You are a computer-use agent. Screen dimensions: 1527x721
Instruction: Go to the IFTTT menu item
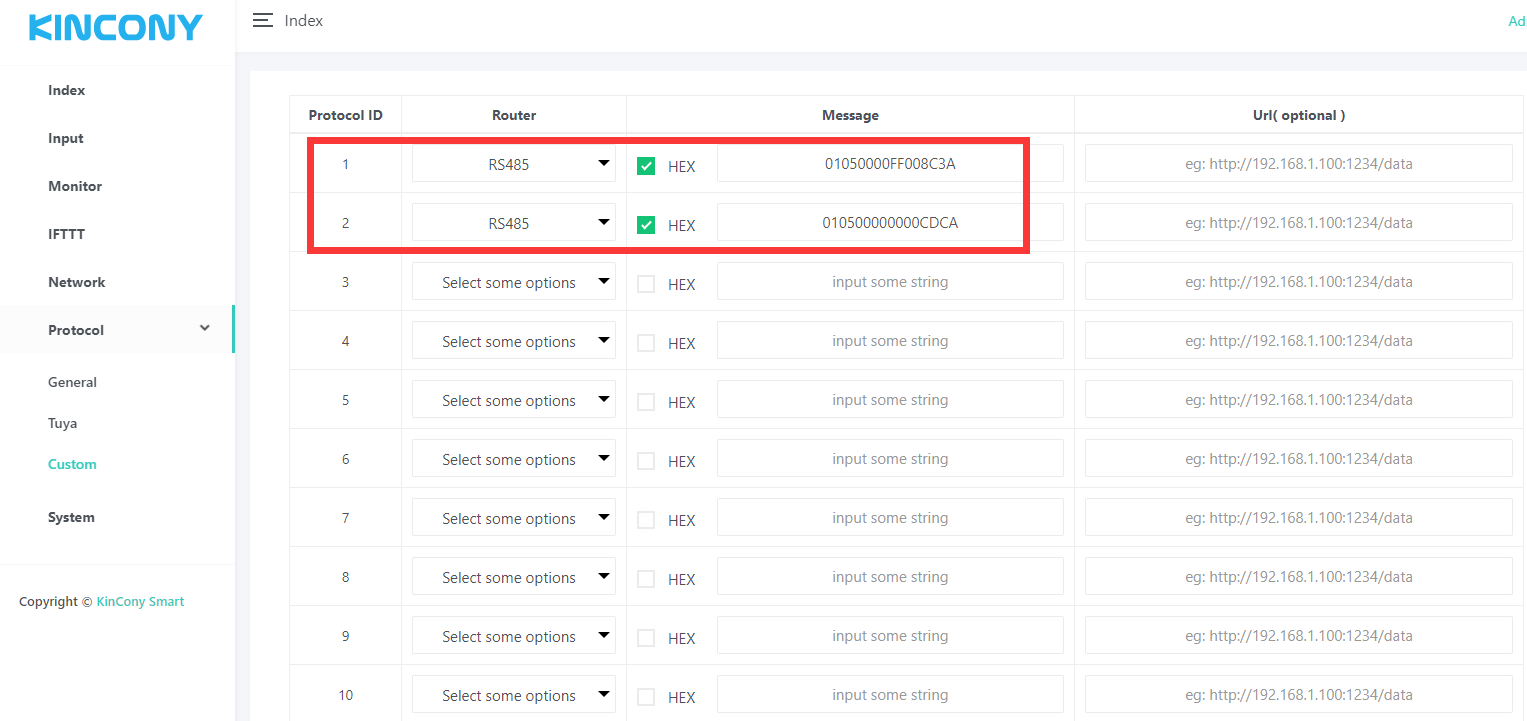(66, 234)
